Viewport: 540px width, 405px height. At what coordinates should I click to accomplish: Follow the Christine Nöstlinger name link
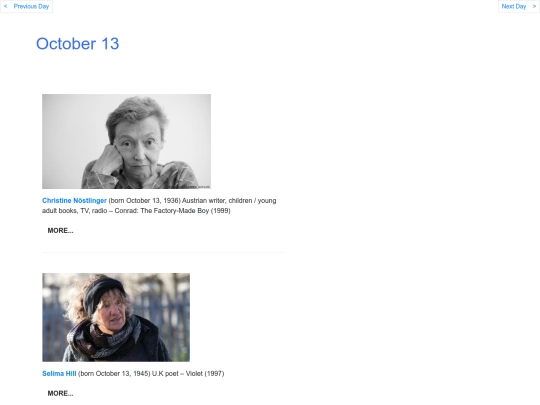click(74, 200)
